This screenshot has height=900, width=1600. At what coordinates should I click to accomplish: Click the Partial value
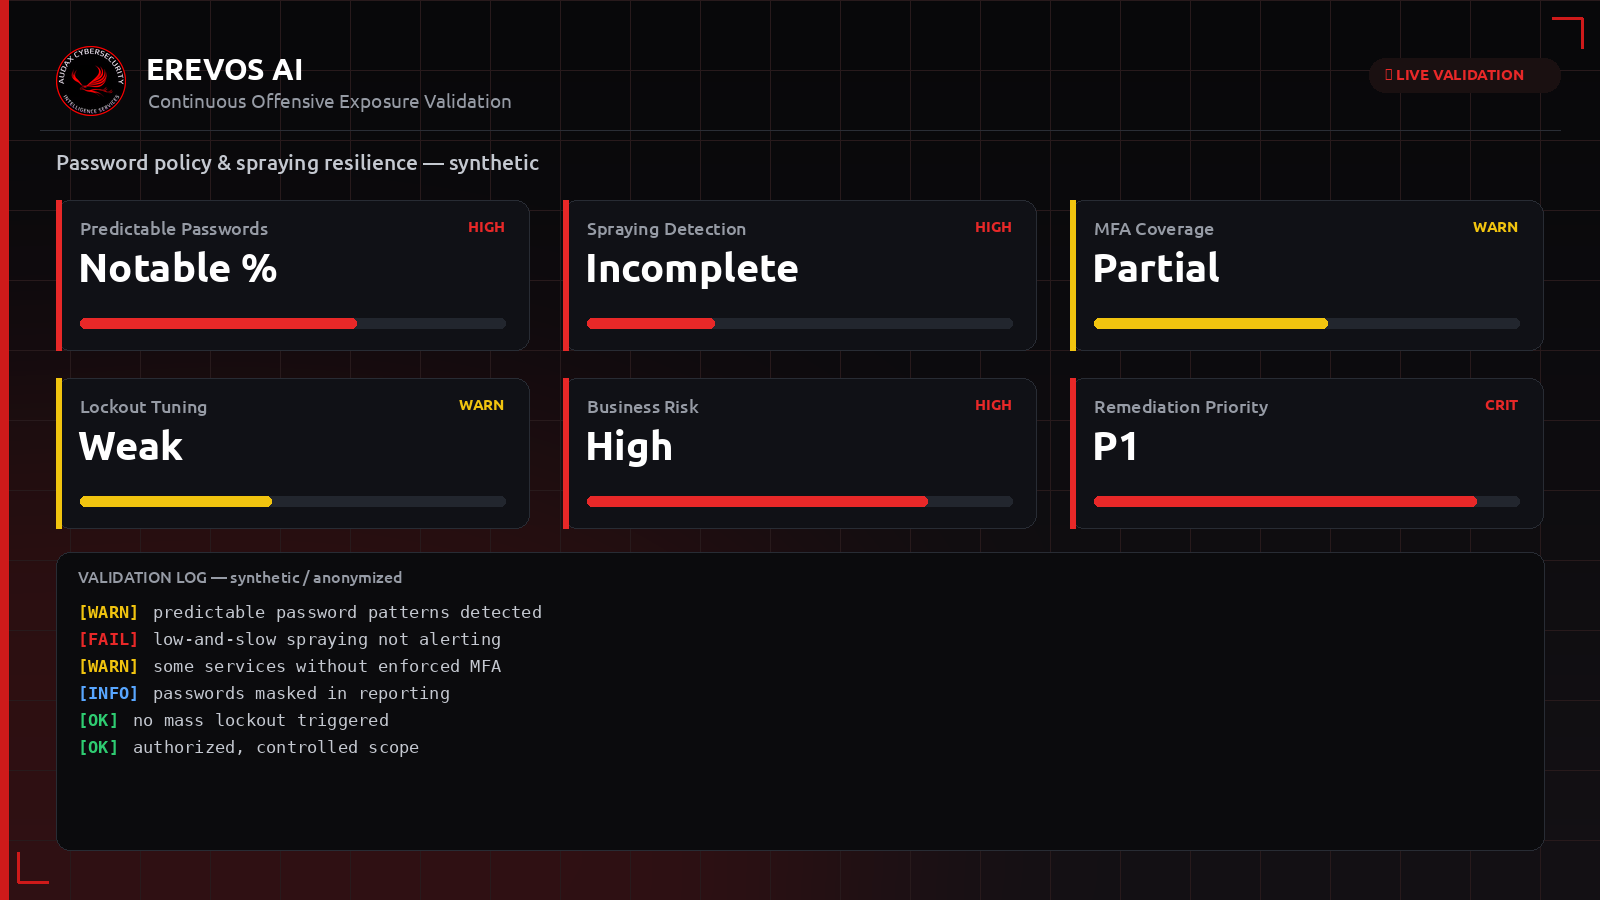(1156, 268)
